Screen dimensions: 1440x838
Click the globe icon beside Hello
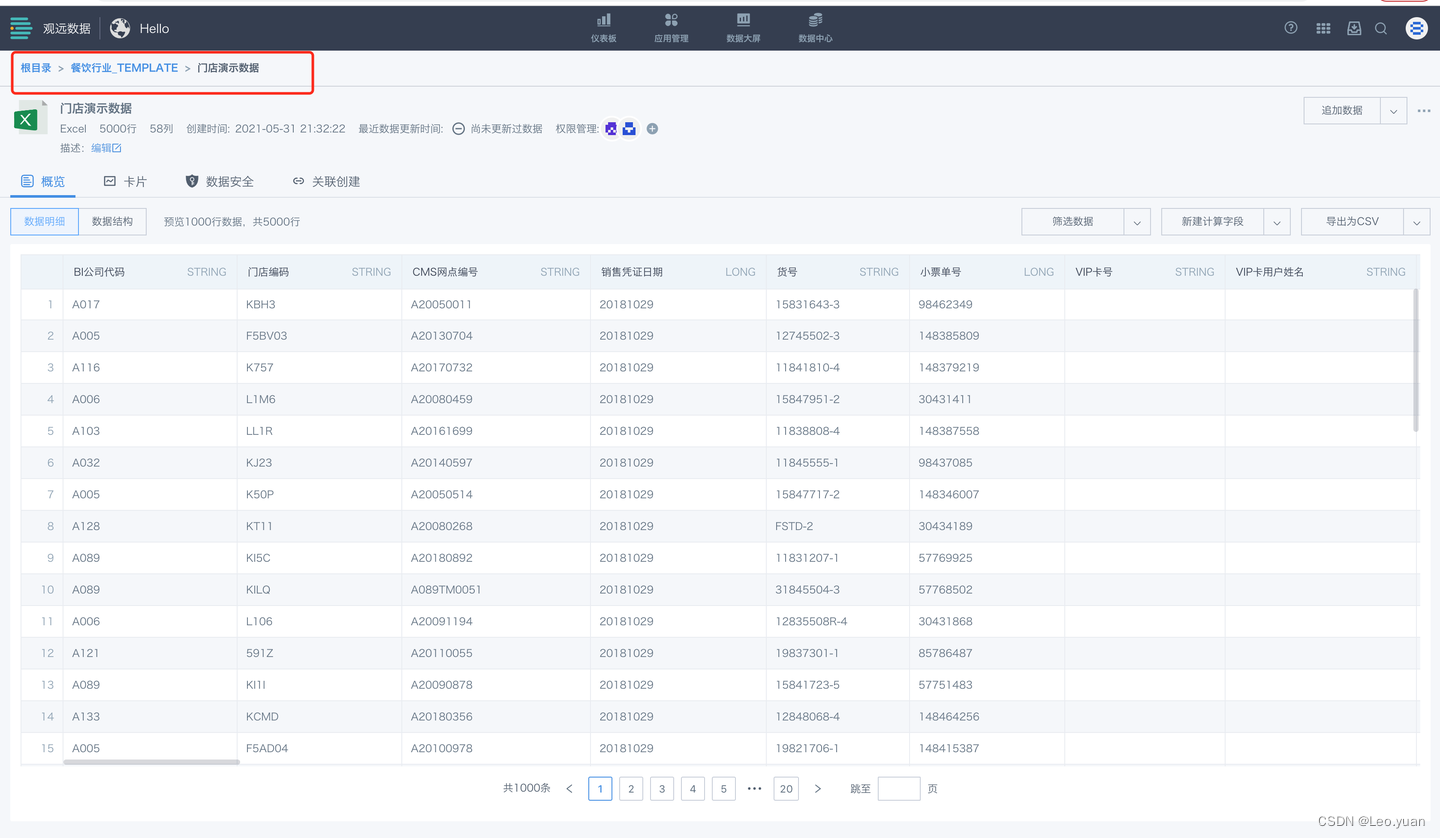(x=120, y=28)
